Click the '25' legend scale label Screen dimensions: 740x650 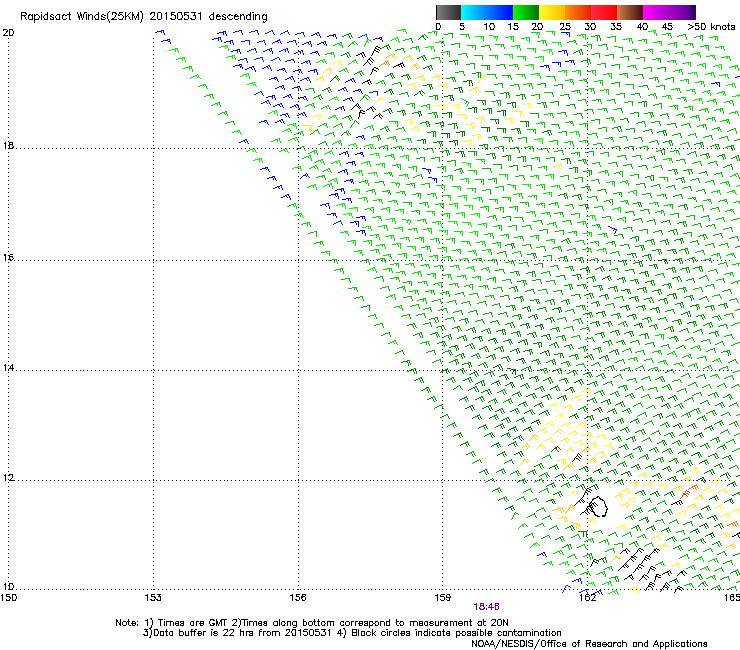(x=565, y=27)
